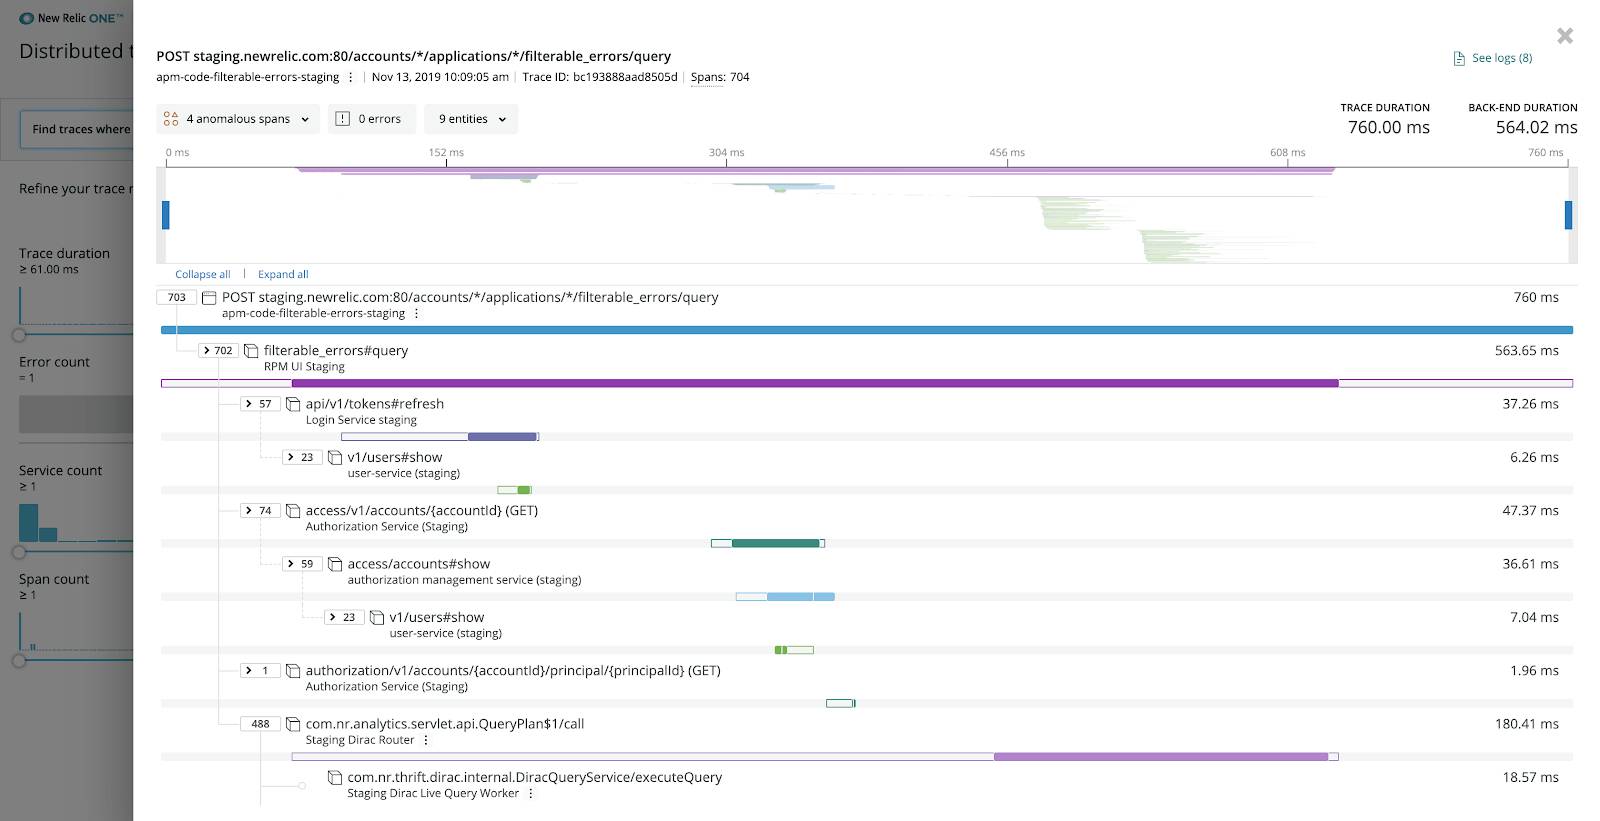Click the Error count bar in sidebar
This screenshot has width=1600, height=821.
click(x=76, y=414)
